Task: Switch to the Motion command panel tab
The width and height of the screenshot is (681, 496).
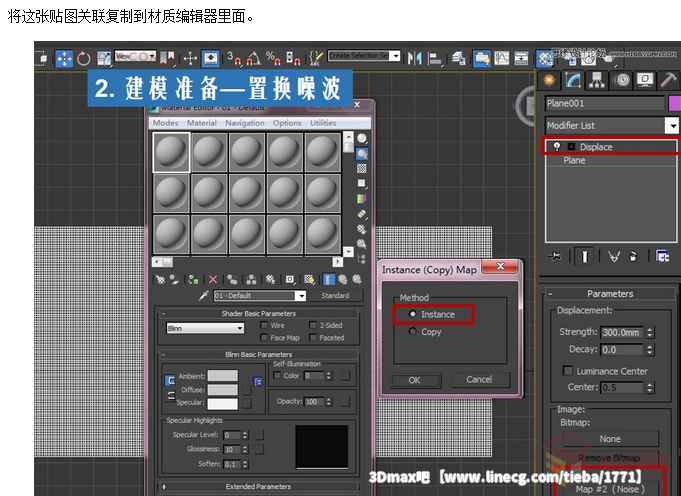Action: 621,80
